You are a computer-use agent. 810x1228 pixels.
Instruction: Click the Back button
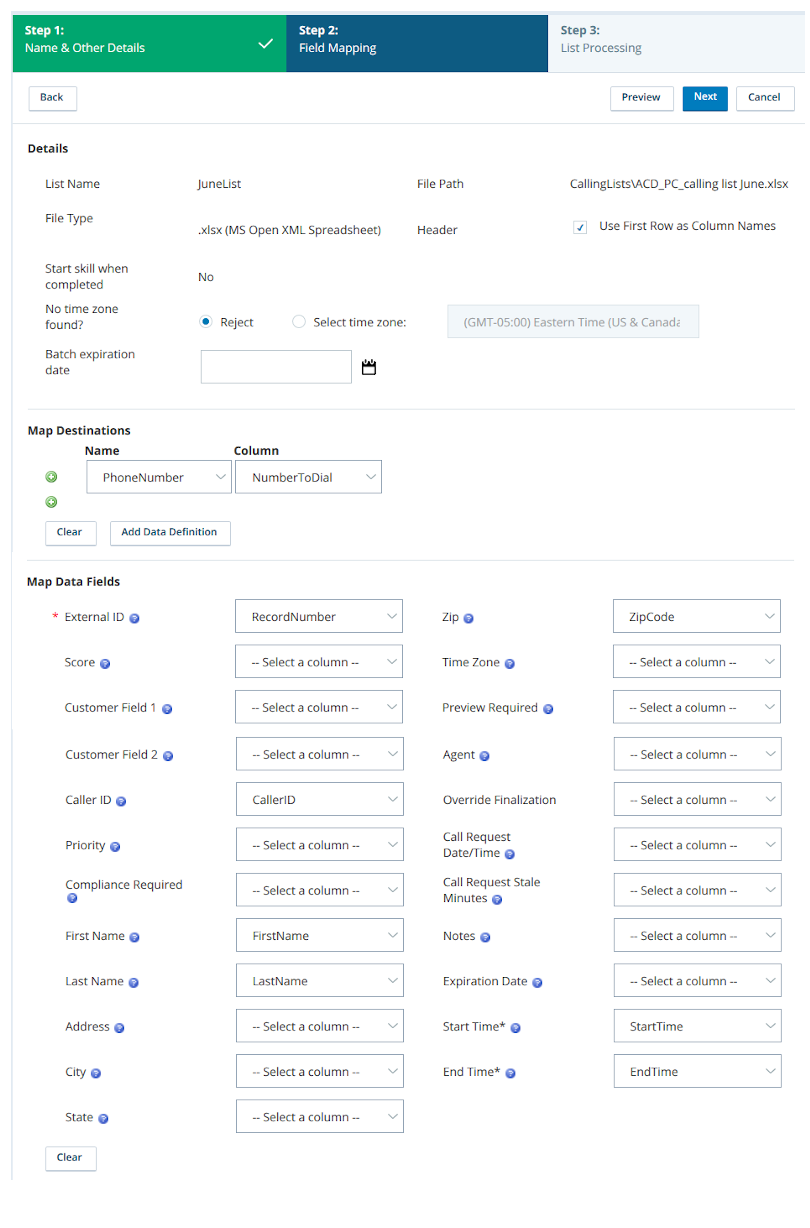[x=52, y=98]
